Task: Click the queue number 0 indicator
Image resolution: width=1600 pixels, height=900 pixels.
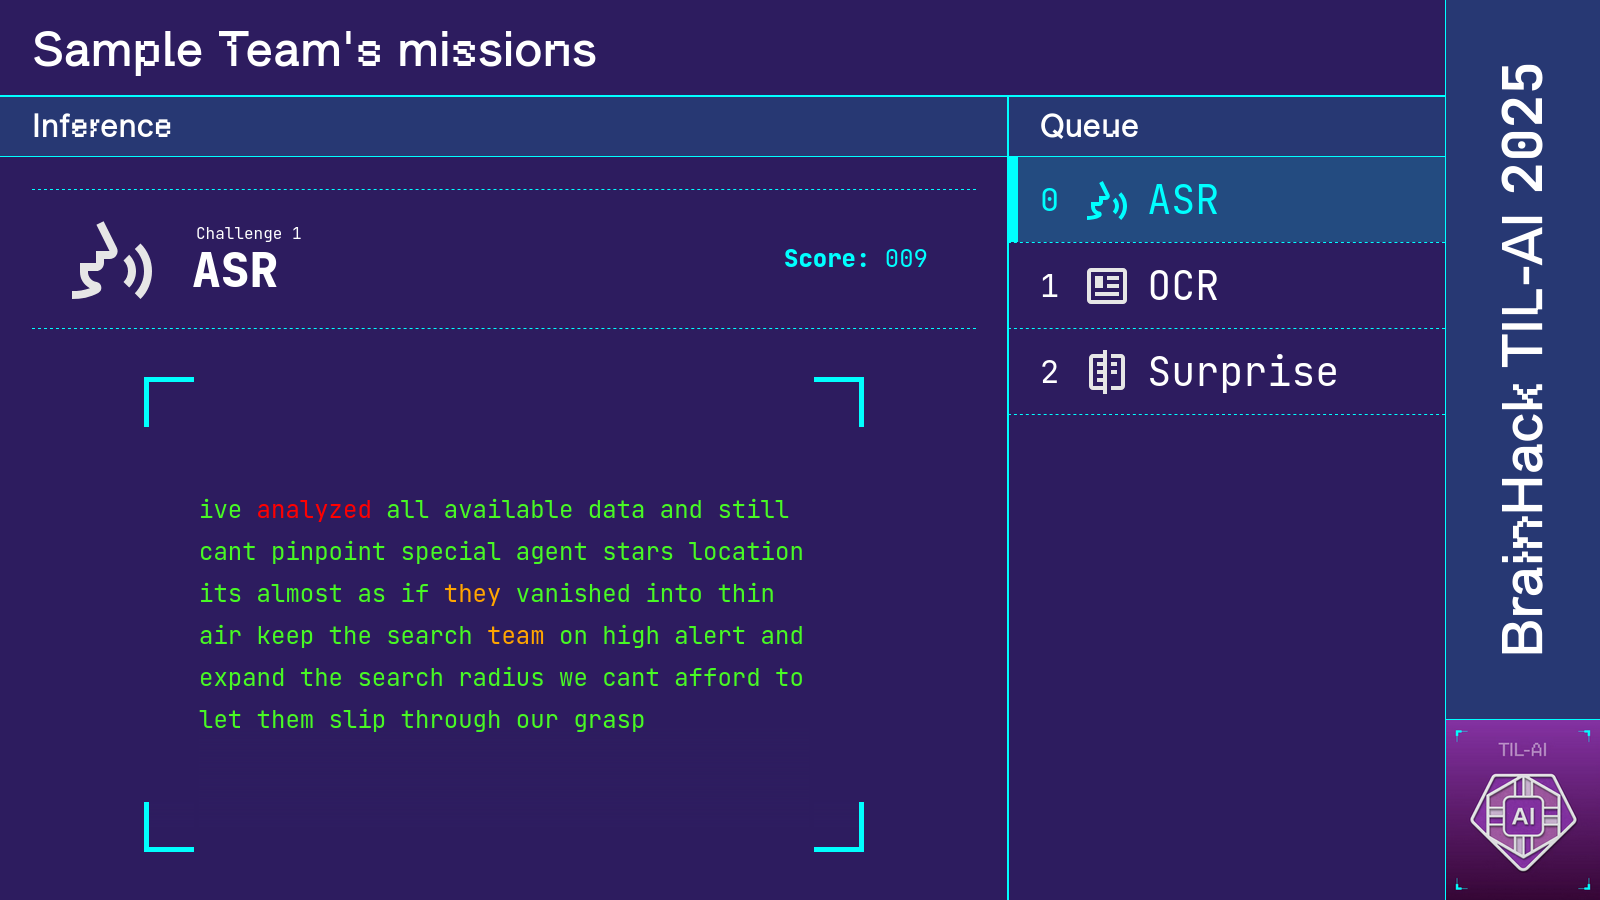Action: tap(1049, 201)
